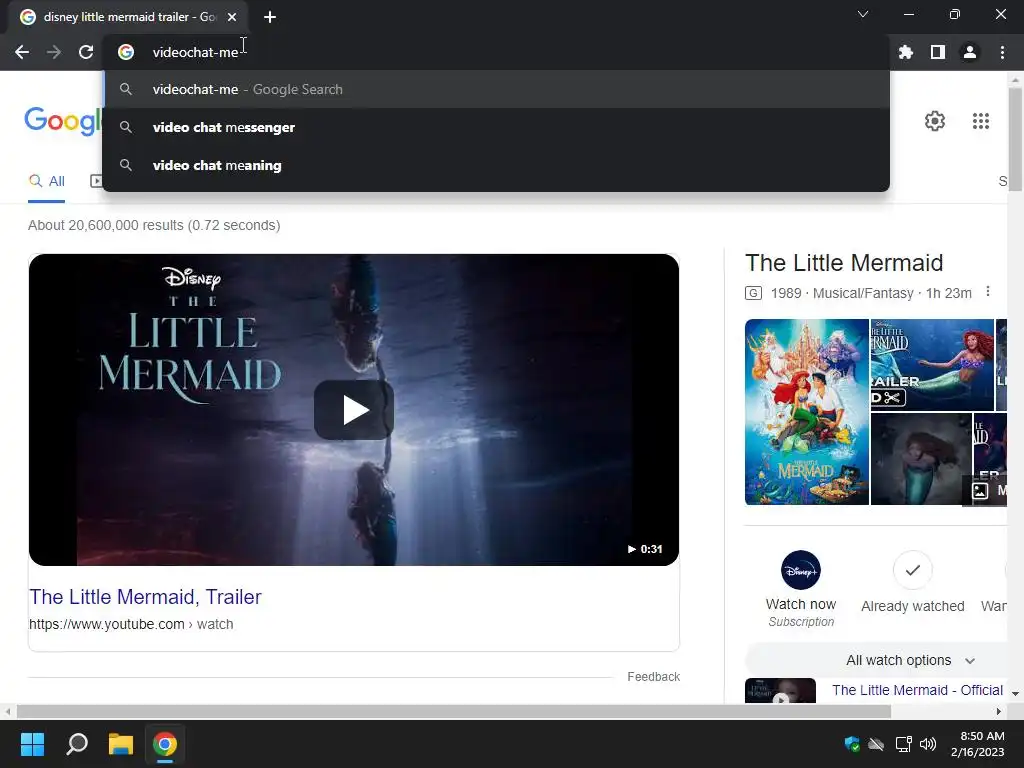Click the horizontal scrollbar thumb
Image resolution: width=1024 pixels, height=768 pixels.
(x=454, y=712)
